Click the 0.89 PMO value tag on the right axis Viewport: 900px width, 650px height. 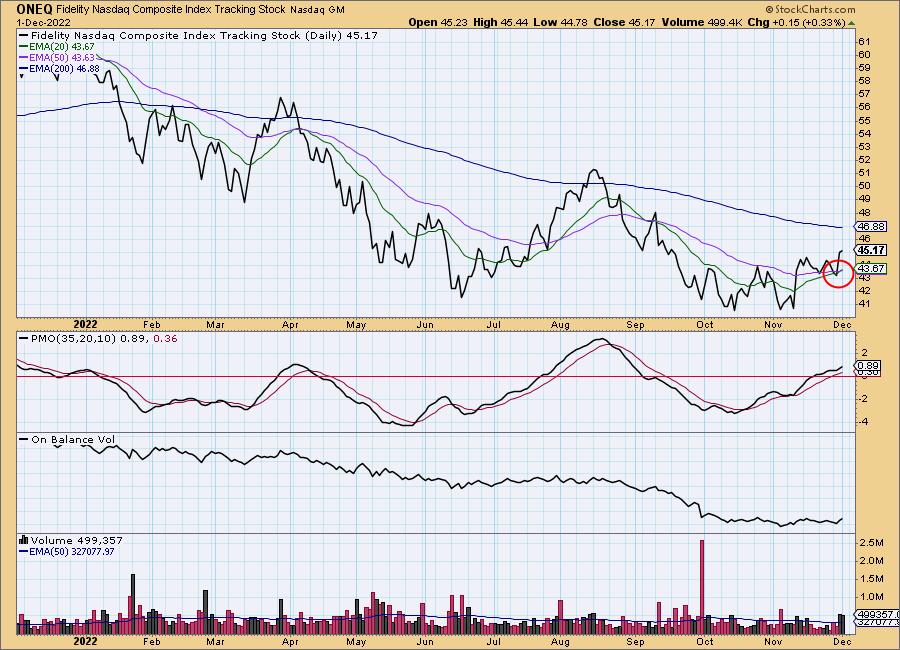pyautogui.click(x=868, y=366)
